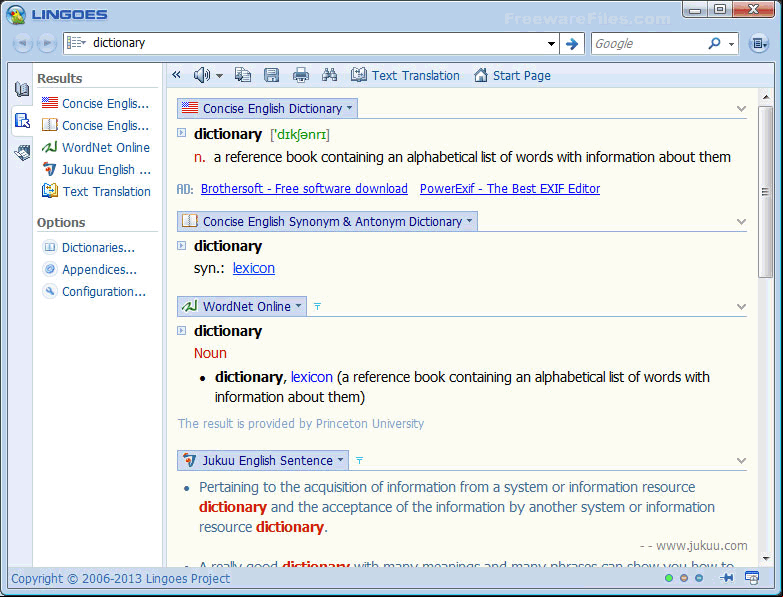The image size is (783, 597).
Task: Select Text Translation in Results list
Action: click(x=96, y=191)
